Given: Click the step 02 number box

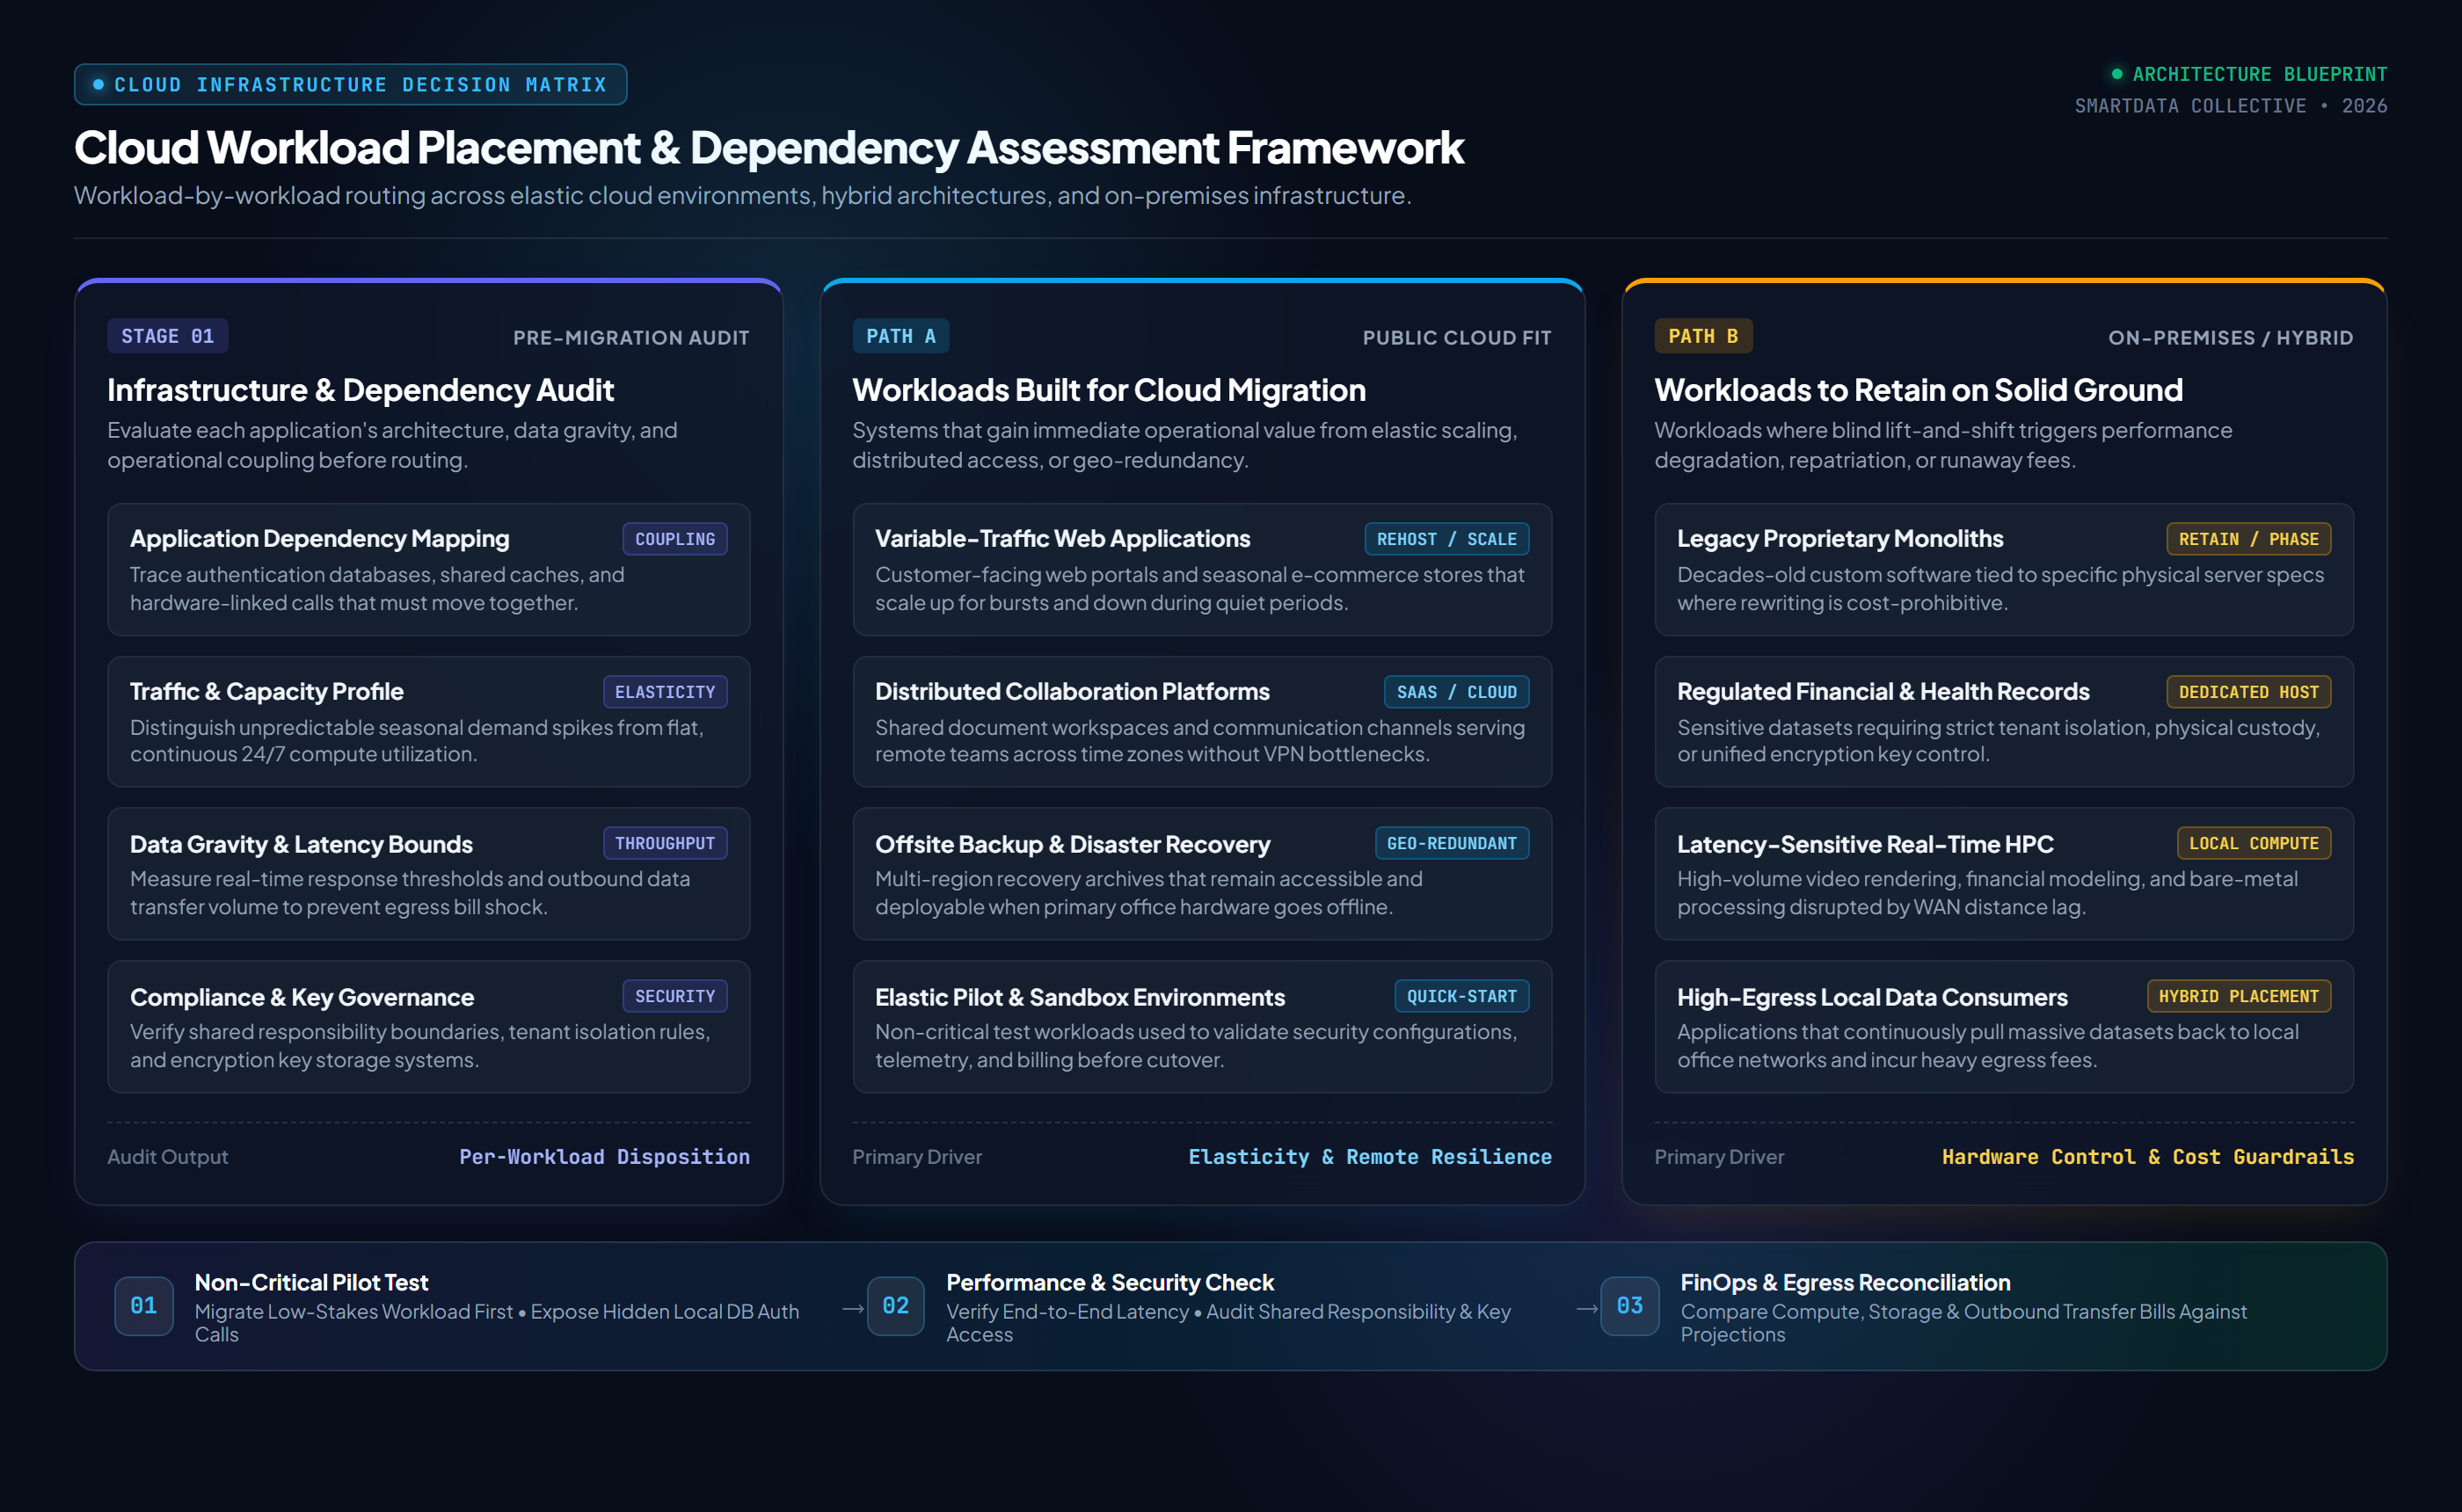Looking at the screenshot, I should click(895, 1306).
